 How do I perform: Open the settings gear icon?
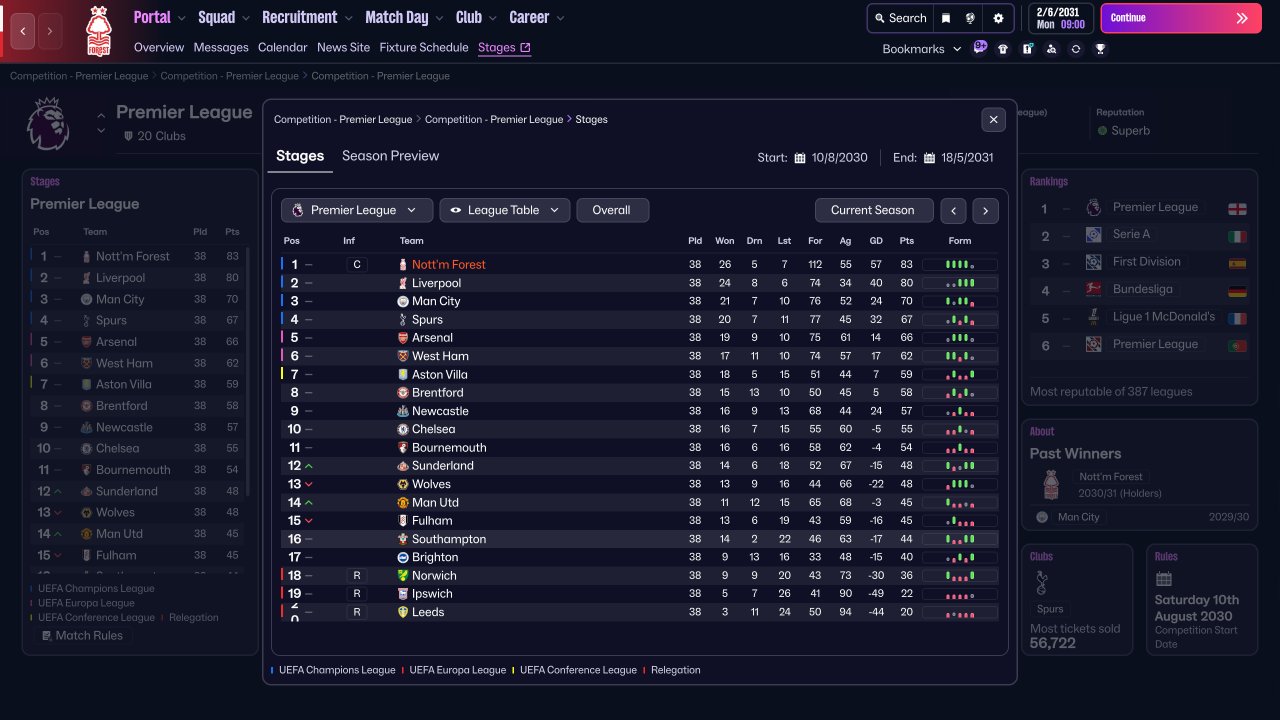[998, 18]
